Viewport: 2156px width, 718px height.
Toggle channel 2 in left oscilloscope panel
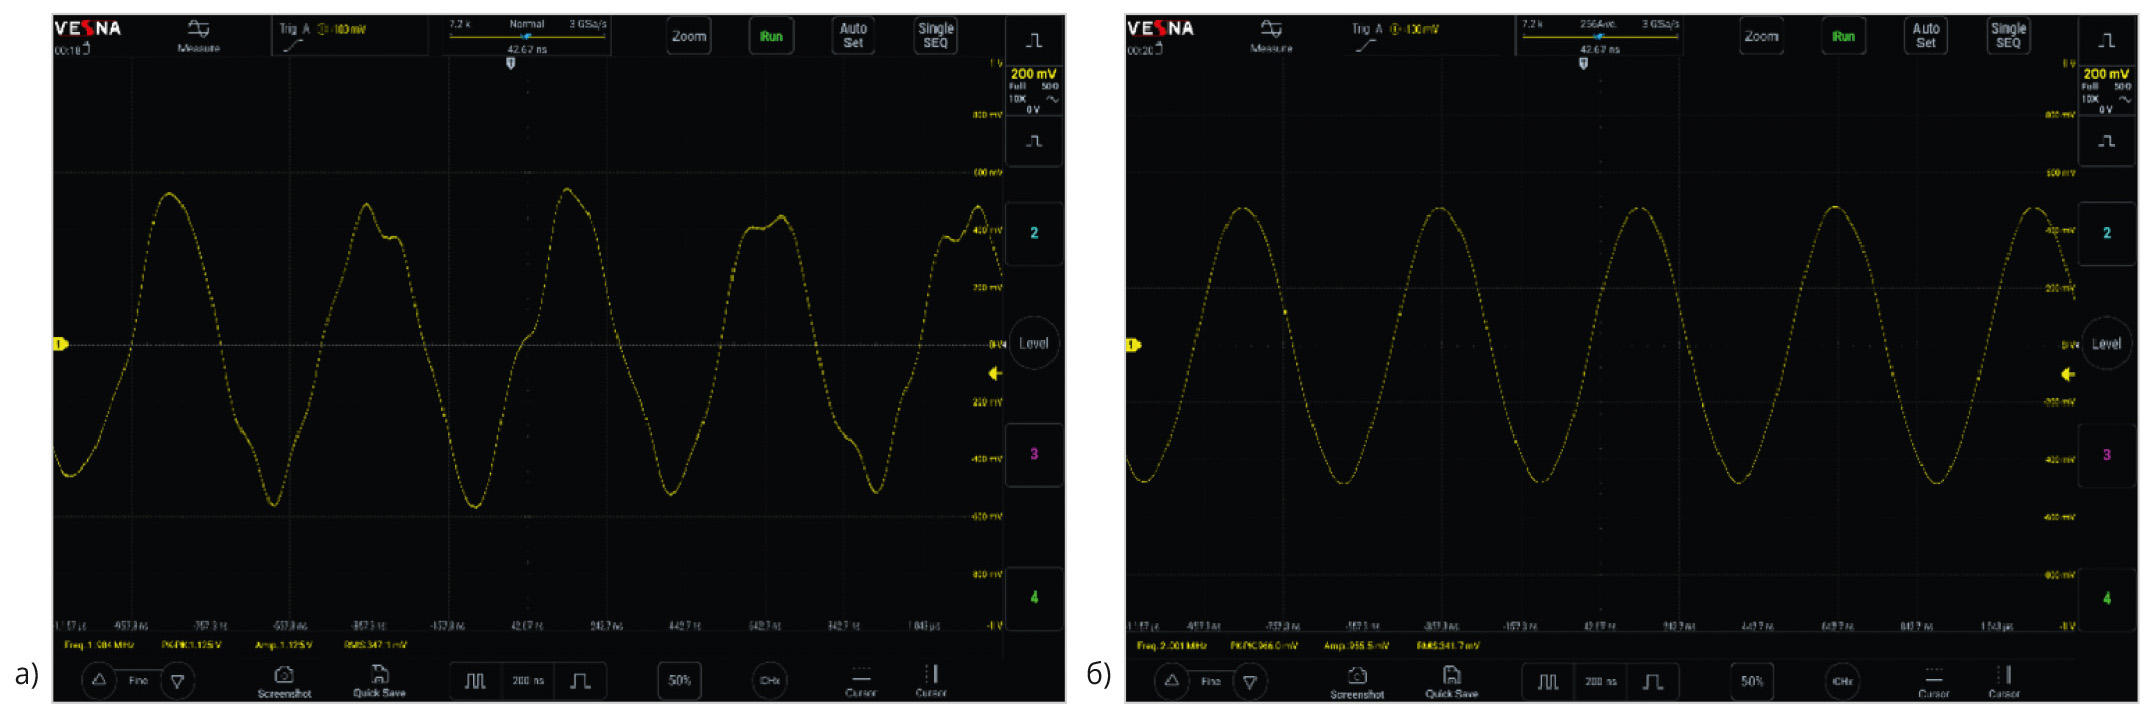coord(1034,233)
